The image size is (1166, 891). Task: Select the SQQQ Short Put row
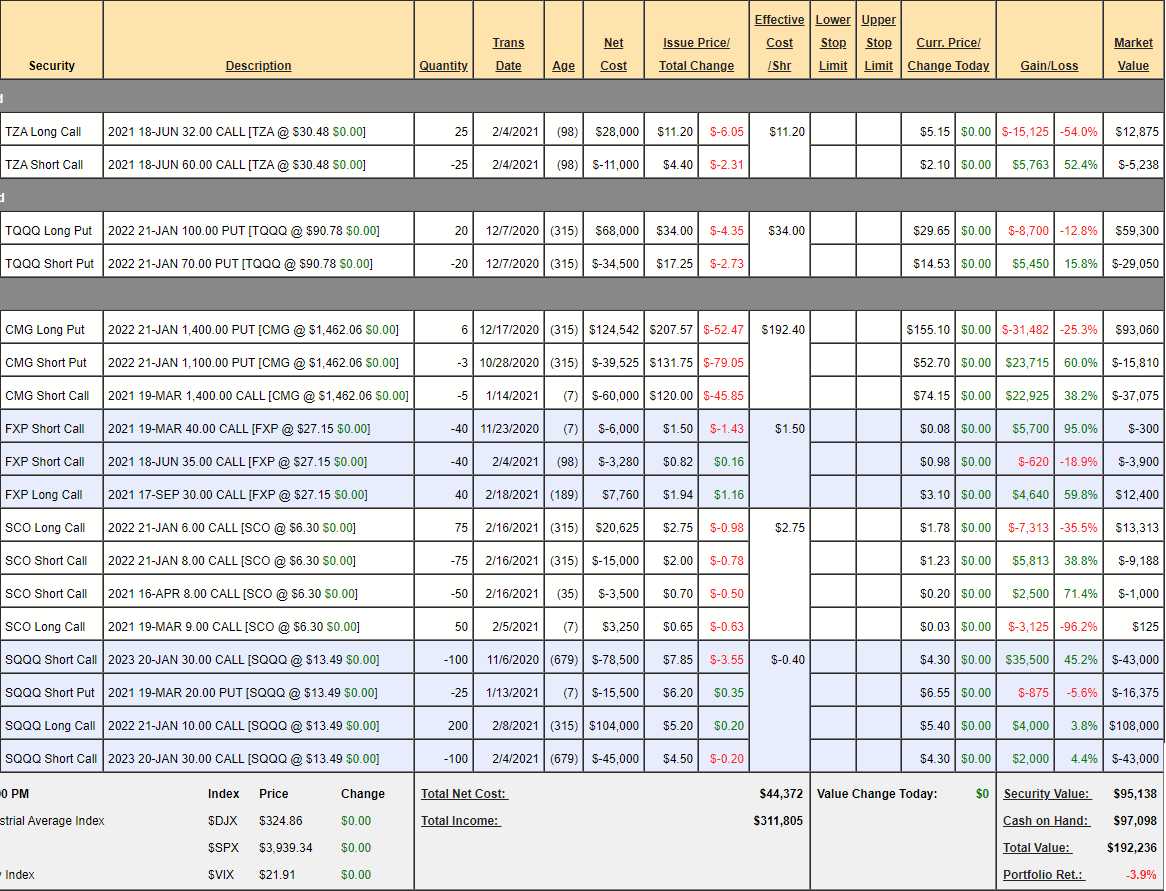(51, 692)
